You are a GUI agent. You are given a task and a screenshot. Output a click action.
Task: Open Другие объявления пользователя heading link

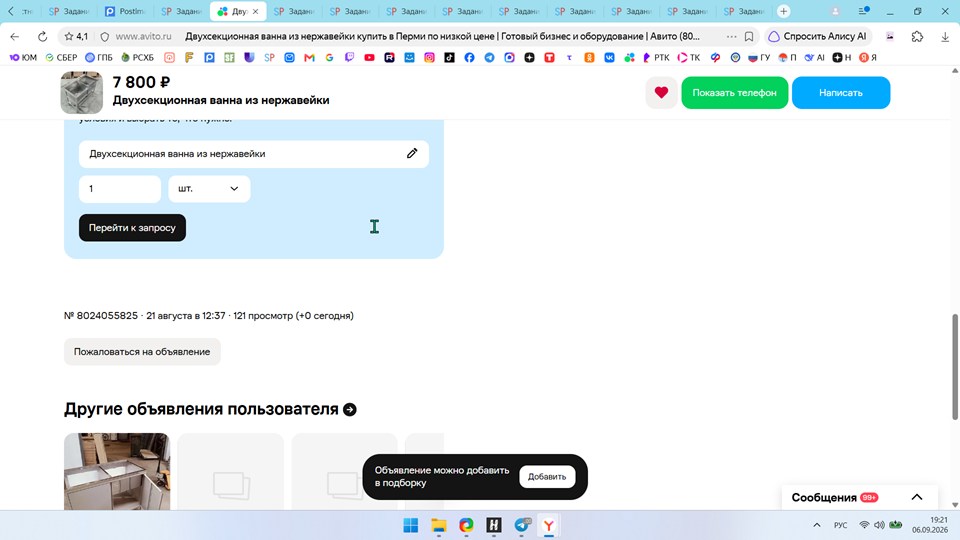[201, 409]
